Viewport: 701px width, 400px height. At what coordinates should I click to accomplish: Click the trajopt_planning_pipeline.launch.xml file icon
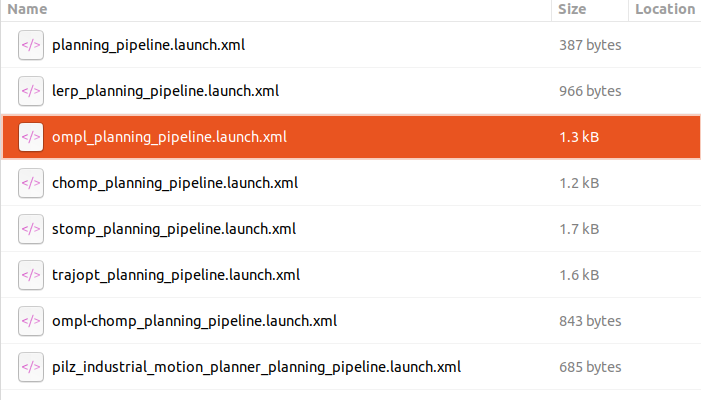pos(31,275)
